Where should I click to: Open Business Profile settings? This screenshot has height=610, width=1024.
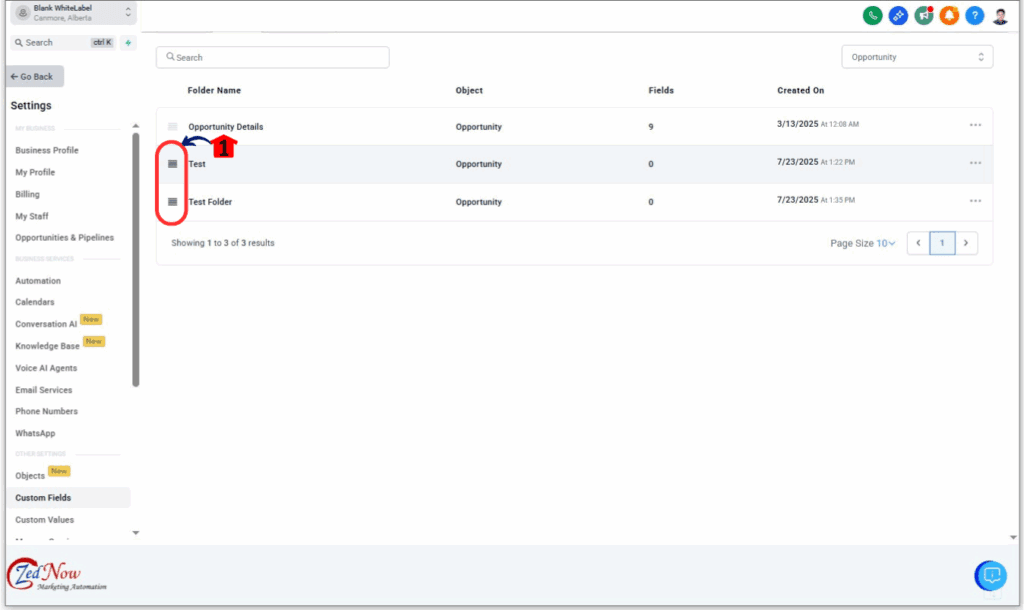(x=47, y=150)
